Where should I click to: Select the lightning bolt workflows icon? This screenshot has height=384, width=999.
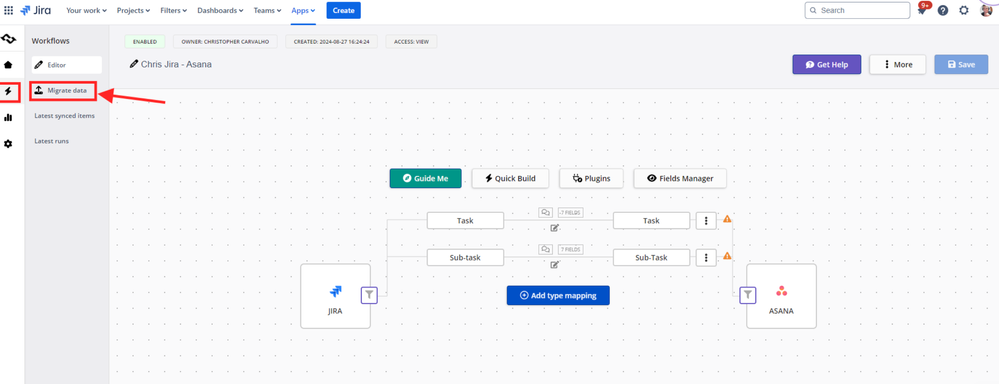click(8, 92)
